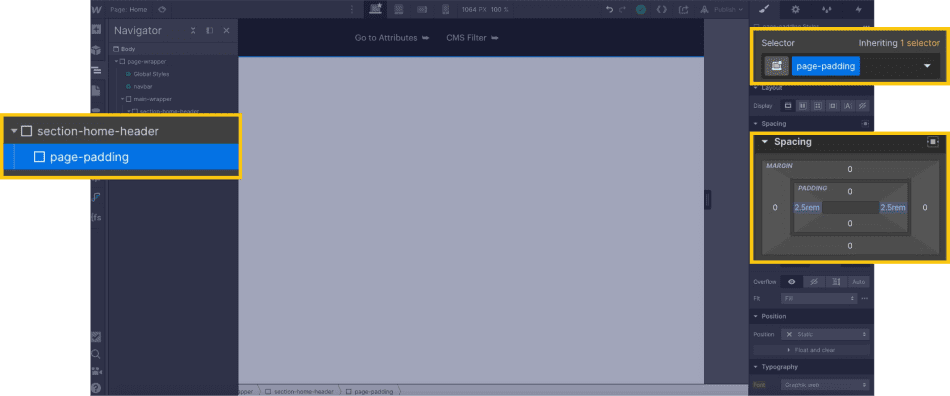Click the canvas width resize handle
The width and height of the screenshot is (950, 396).
tap(707, 200)
